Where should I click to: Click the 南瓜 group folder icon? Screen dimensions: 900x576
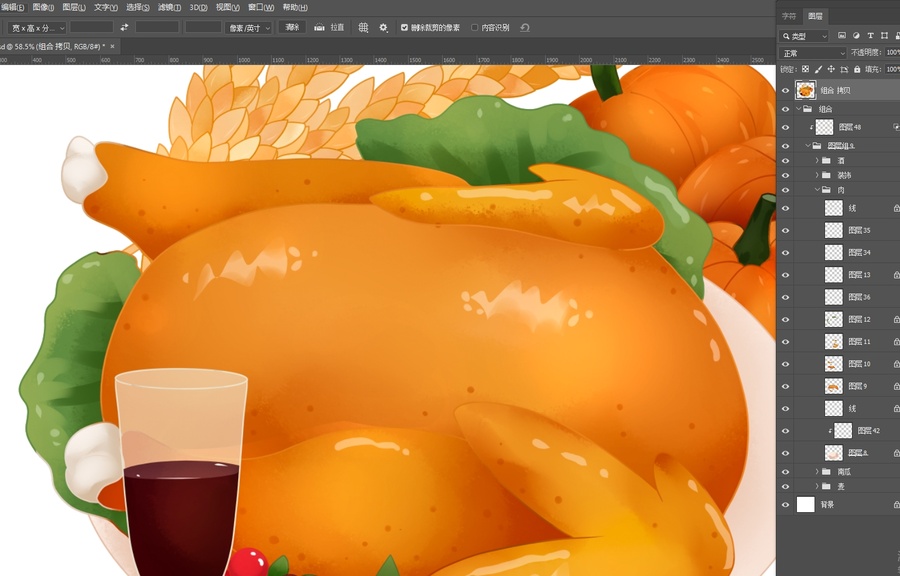[x=826, y=472]
